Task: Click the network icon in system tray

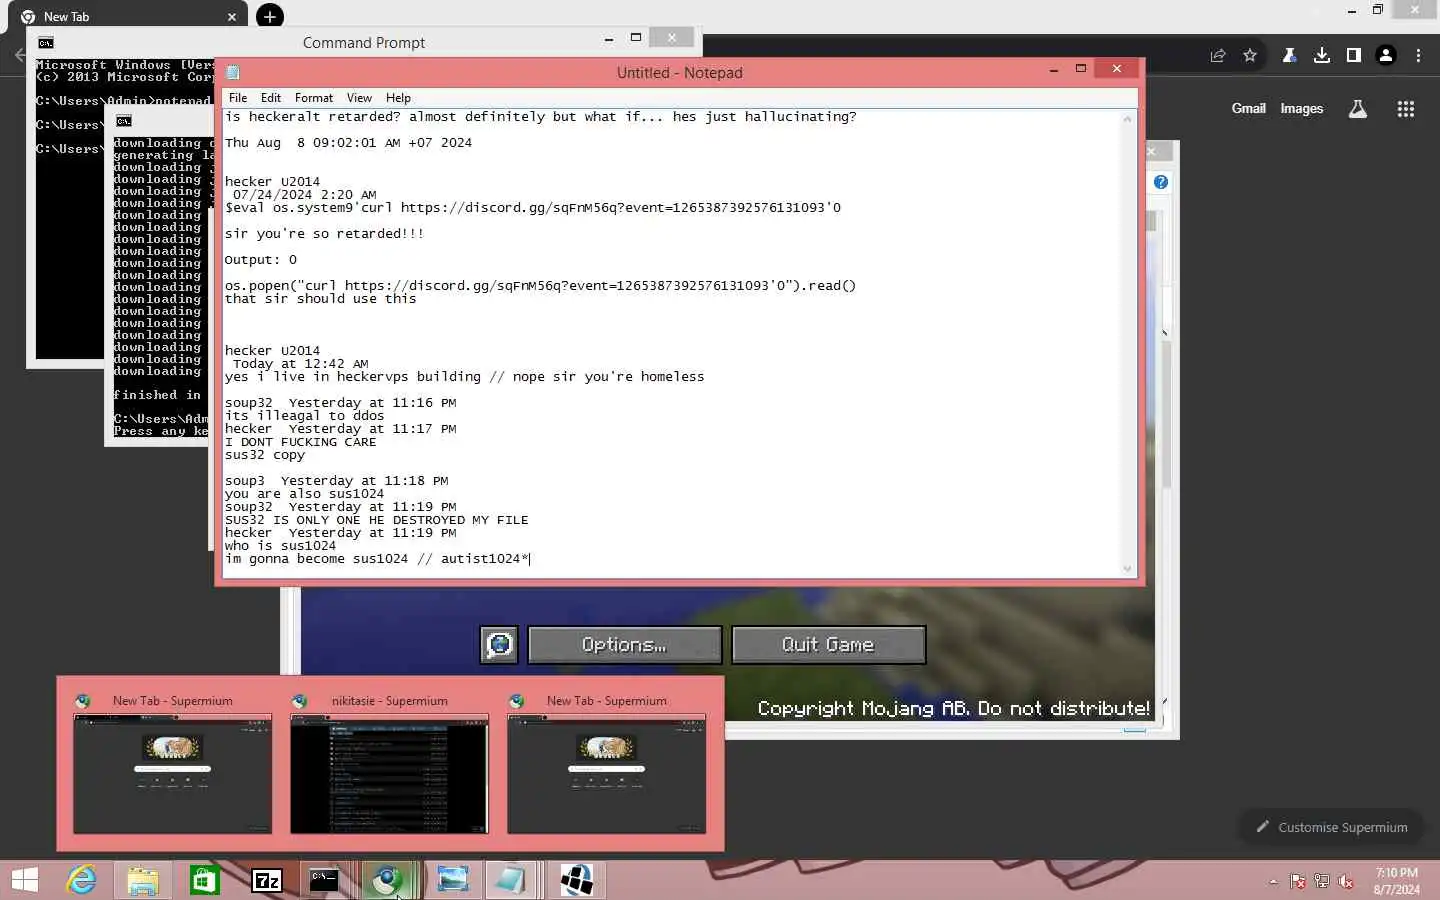Action: [x=1322, y=881]
